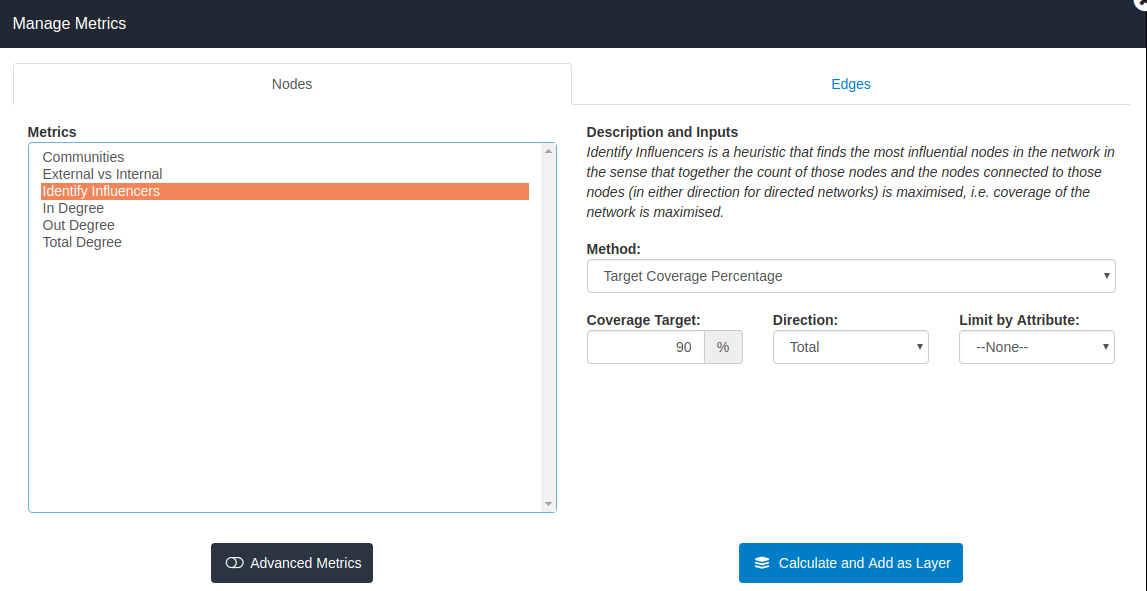Screen dimensions: 1147x591
Task: Click the Metrics list scroll up arrow
Action: (548, 151)
